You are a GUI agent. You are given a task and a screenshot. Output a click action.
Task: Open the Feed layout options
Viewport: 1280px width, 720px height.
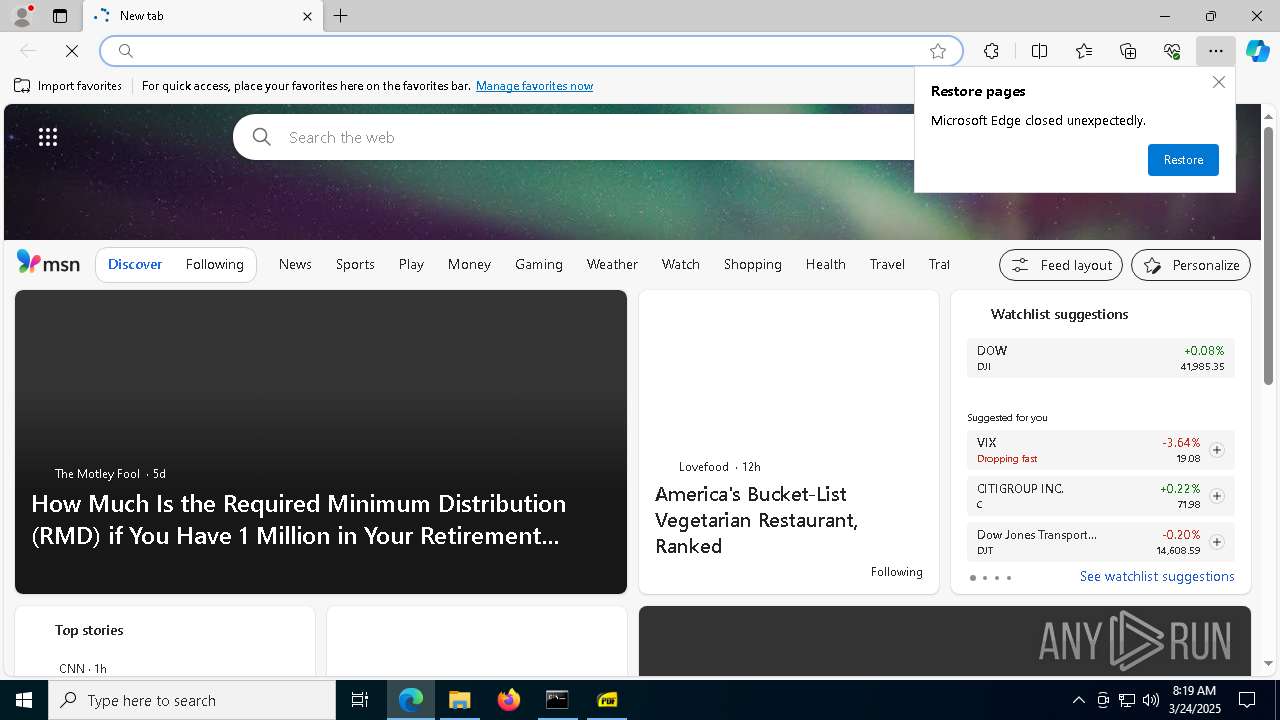pos(1061,265)
